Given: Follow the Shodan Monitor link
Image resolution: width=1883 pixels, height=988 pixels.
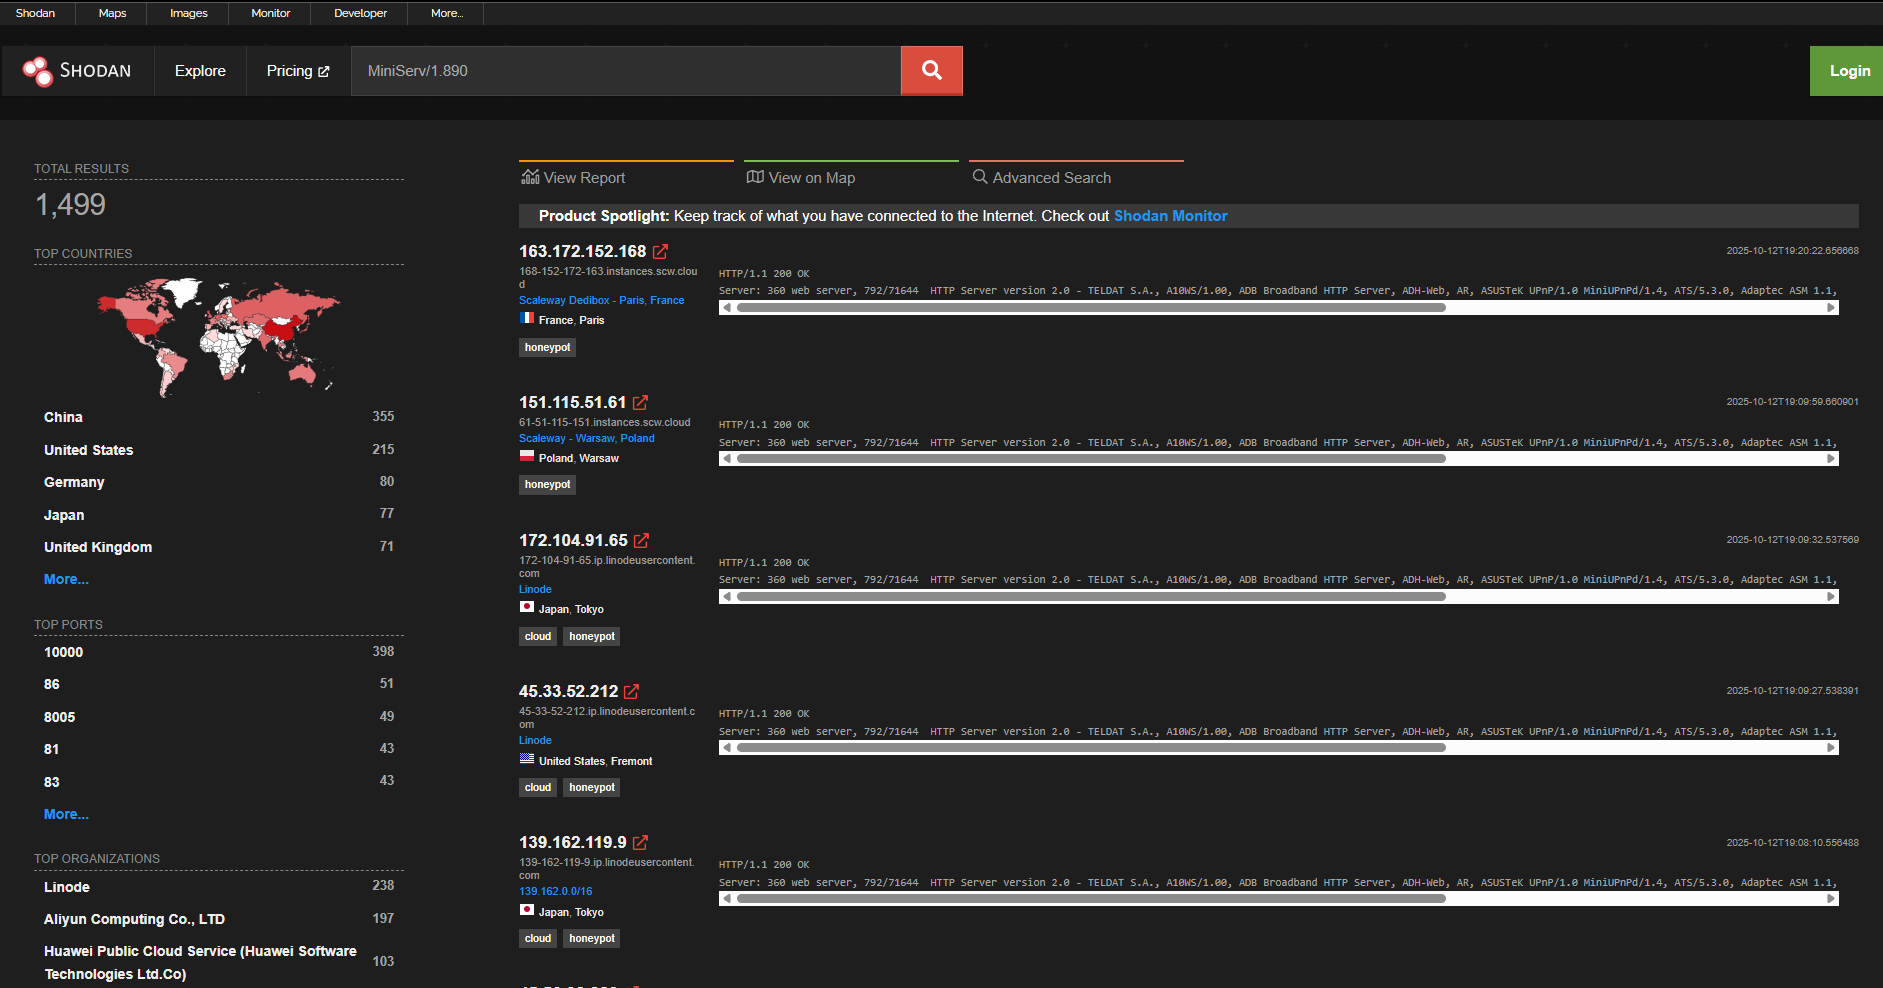Looking at the screenshot, I should [x=1170, y=216].
